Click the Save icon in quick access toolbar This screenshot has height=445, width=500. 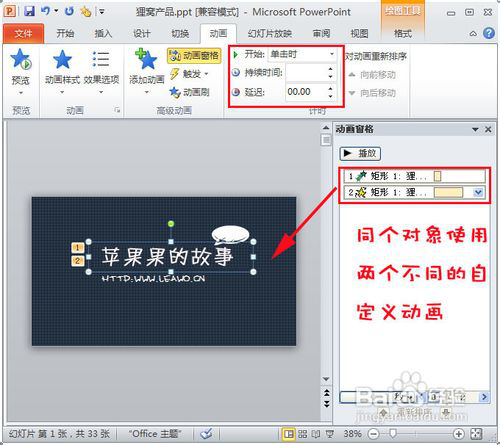(30, 12)
